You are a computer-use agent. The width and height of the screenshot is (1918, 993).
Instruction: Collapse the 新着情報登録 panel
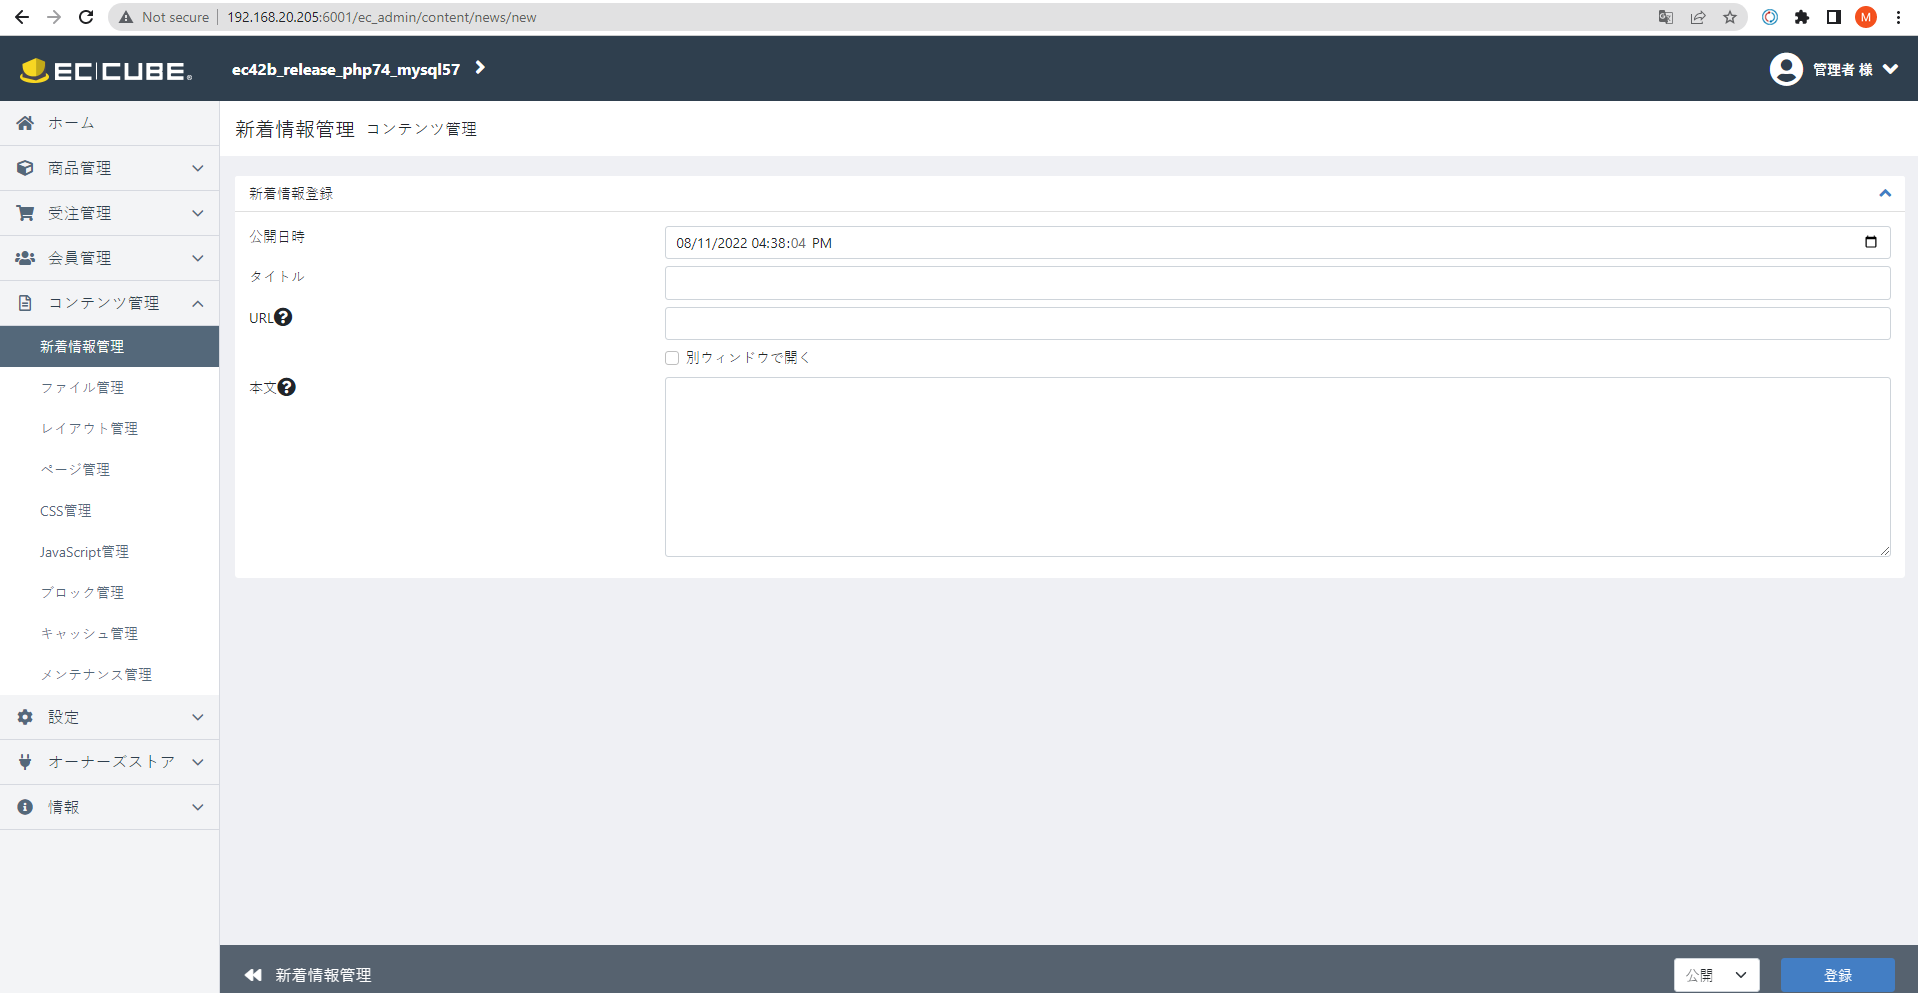1885,193
